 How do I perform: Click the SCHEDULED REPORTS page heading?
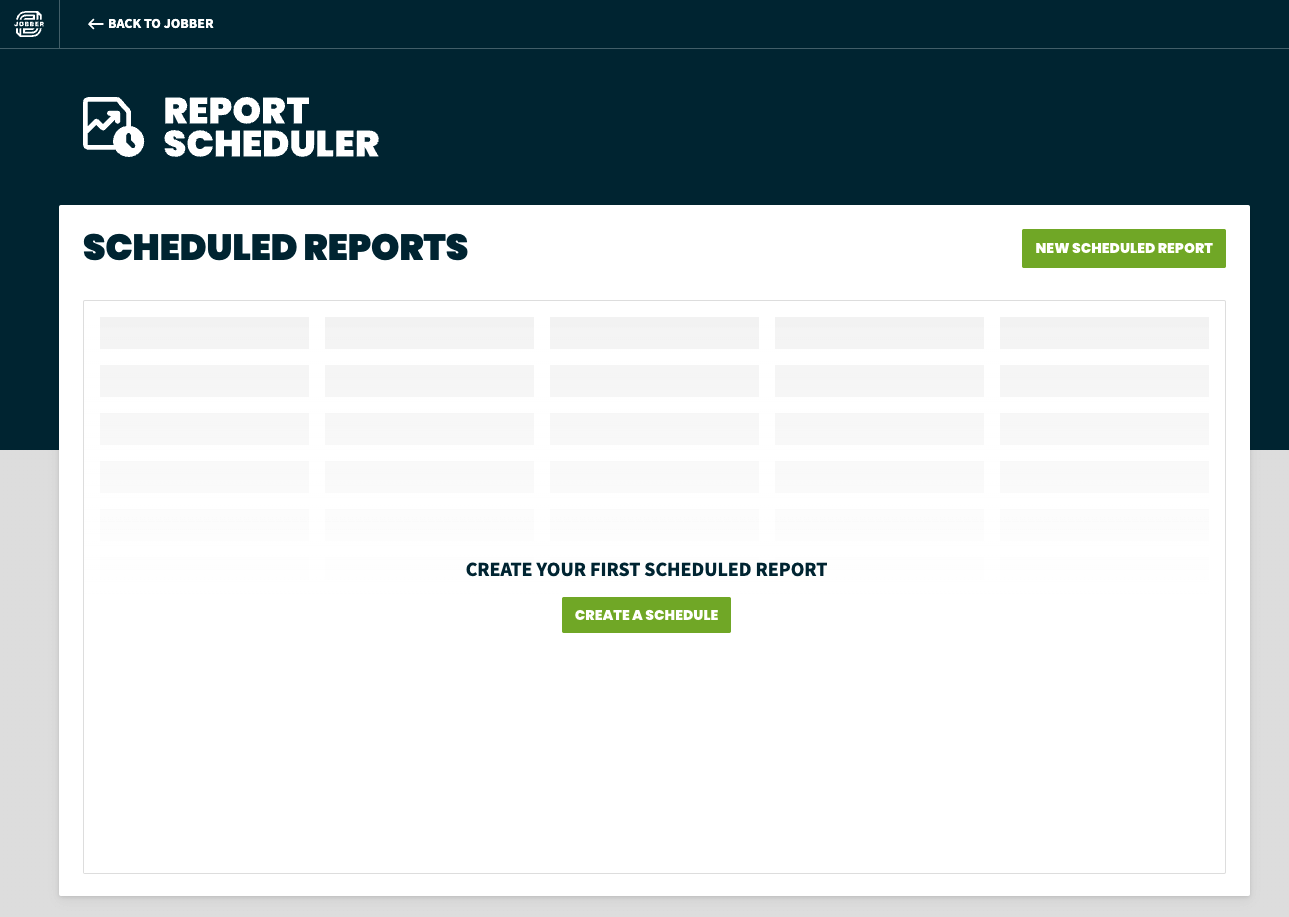275,248
